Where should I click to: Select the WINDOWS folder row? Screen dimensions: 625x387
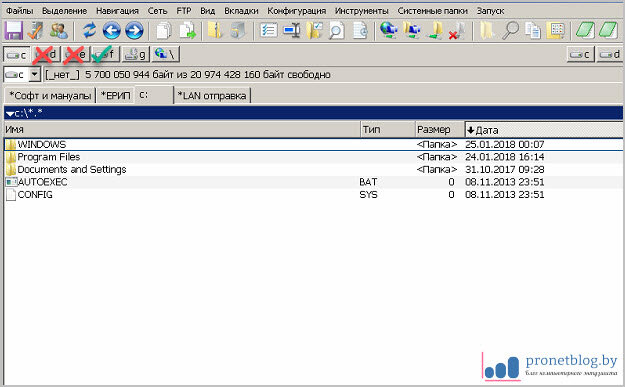pos(313,144)
